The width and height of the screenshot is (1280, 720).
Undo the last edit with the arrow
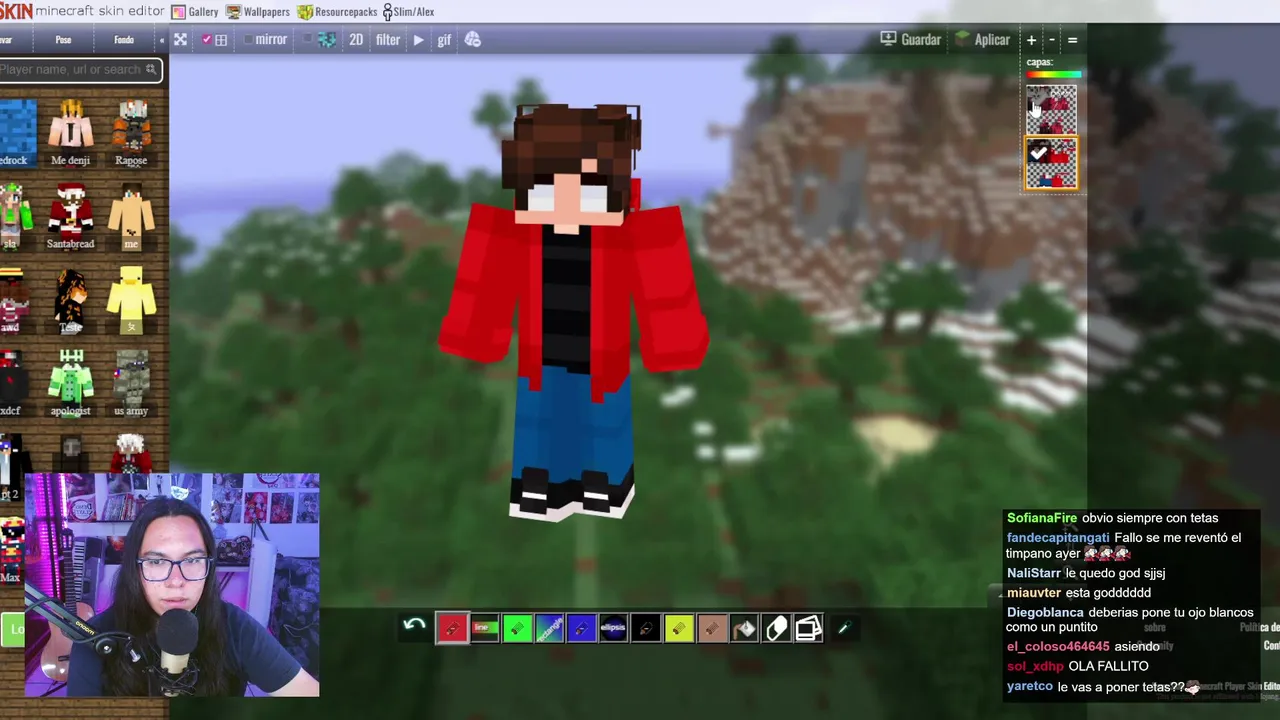pyautogui.click(x=414, y=627)
